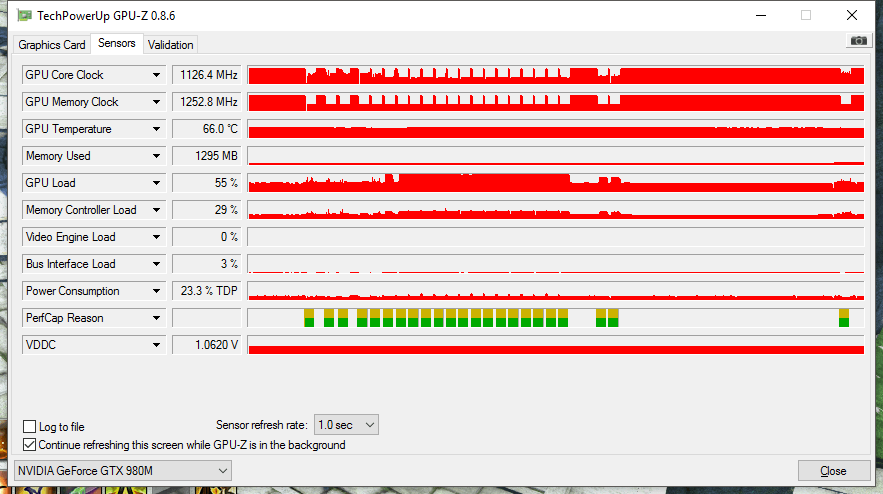This screenshot has height=494, width=883.
Task: Click the 1126.4 MHz core clock value
Action: (x=207, y=75)
